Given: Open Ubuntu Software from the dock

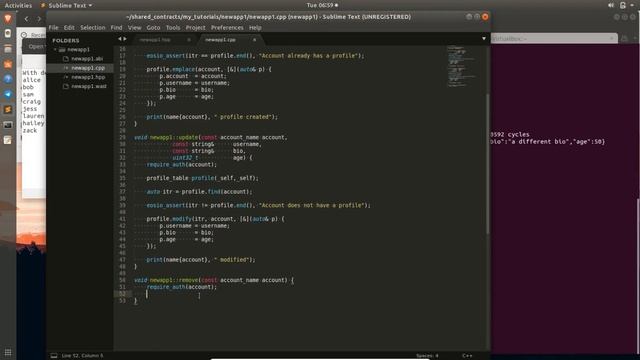Looking at the screenshot, I should click(x=8, y=64).
